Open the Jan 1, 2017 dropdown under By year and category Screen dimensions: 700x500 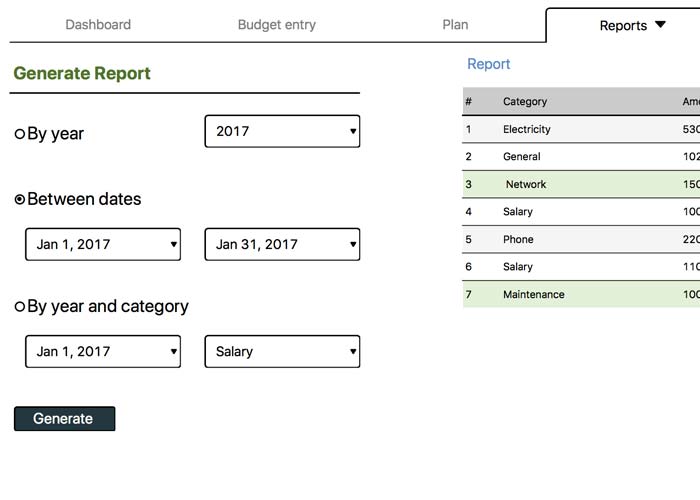pos(103,351)
